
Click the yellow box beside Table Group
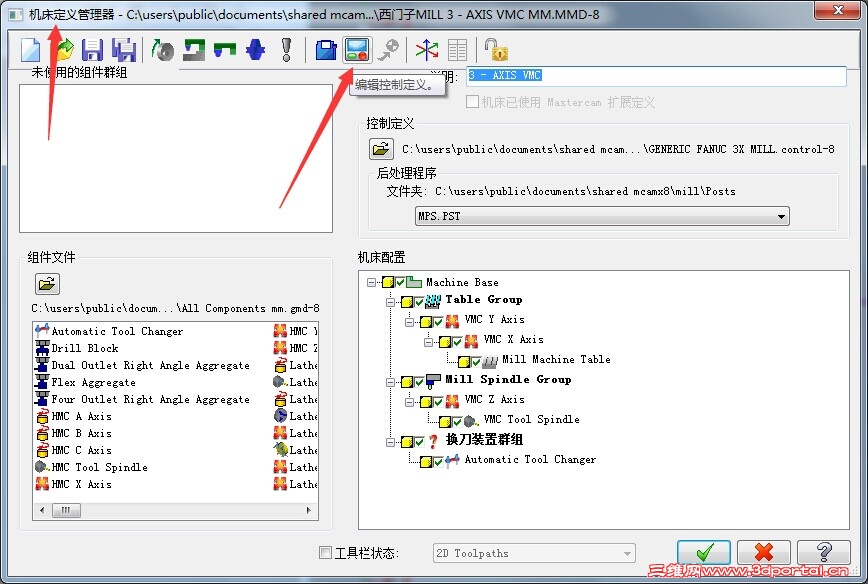[407, 302]
